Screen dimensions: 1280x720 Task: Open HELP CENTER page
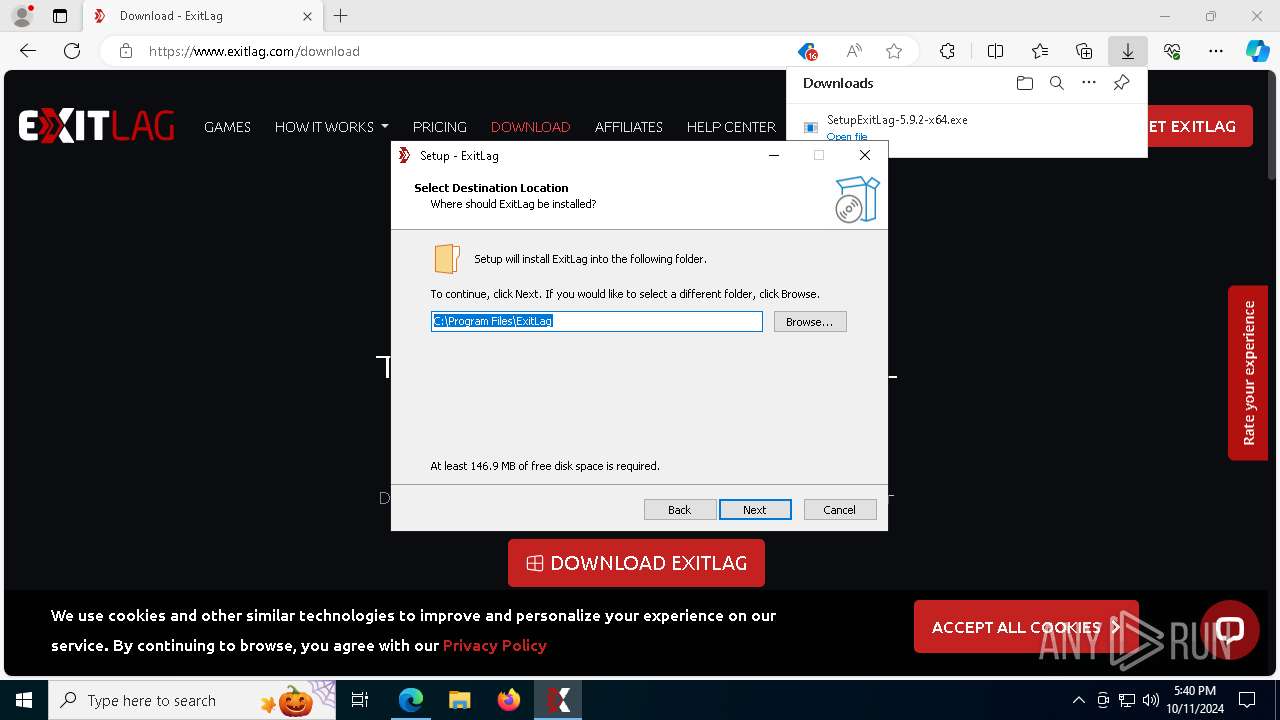(731, 127)
